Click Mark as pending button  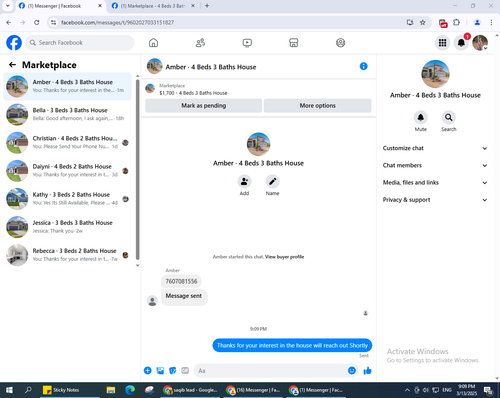[203, 105]
